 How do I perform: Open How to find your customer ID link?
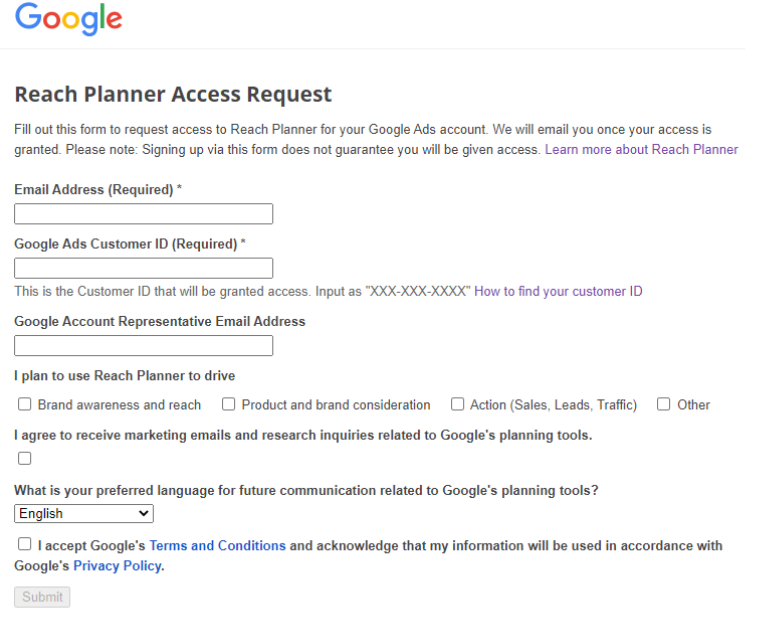[558, 292]
